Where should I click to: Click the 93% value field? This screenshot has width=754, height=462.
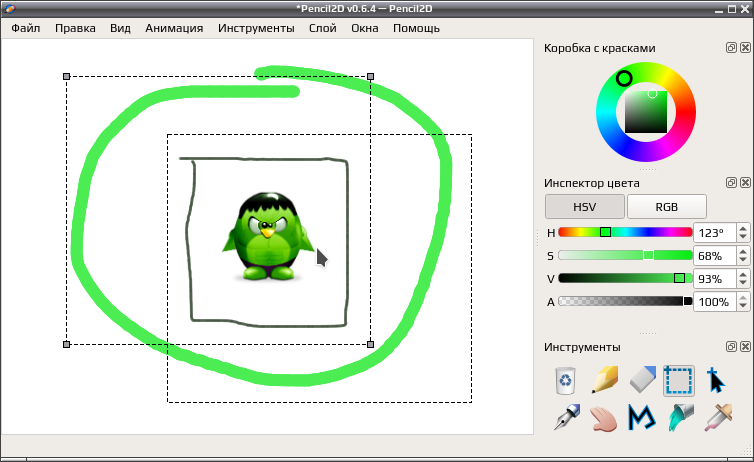(x=715, y=279)
